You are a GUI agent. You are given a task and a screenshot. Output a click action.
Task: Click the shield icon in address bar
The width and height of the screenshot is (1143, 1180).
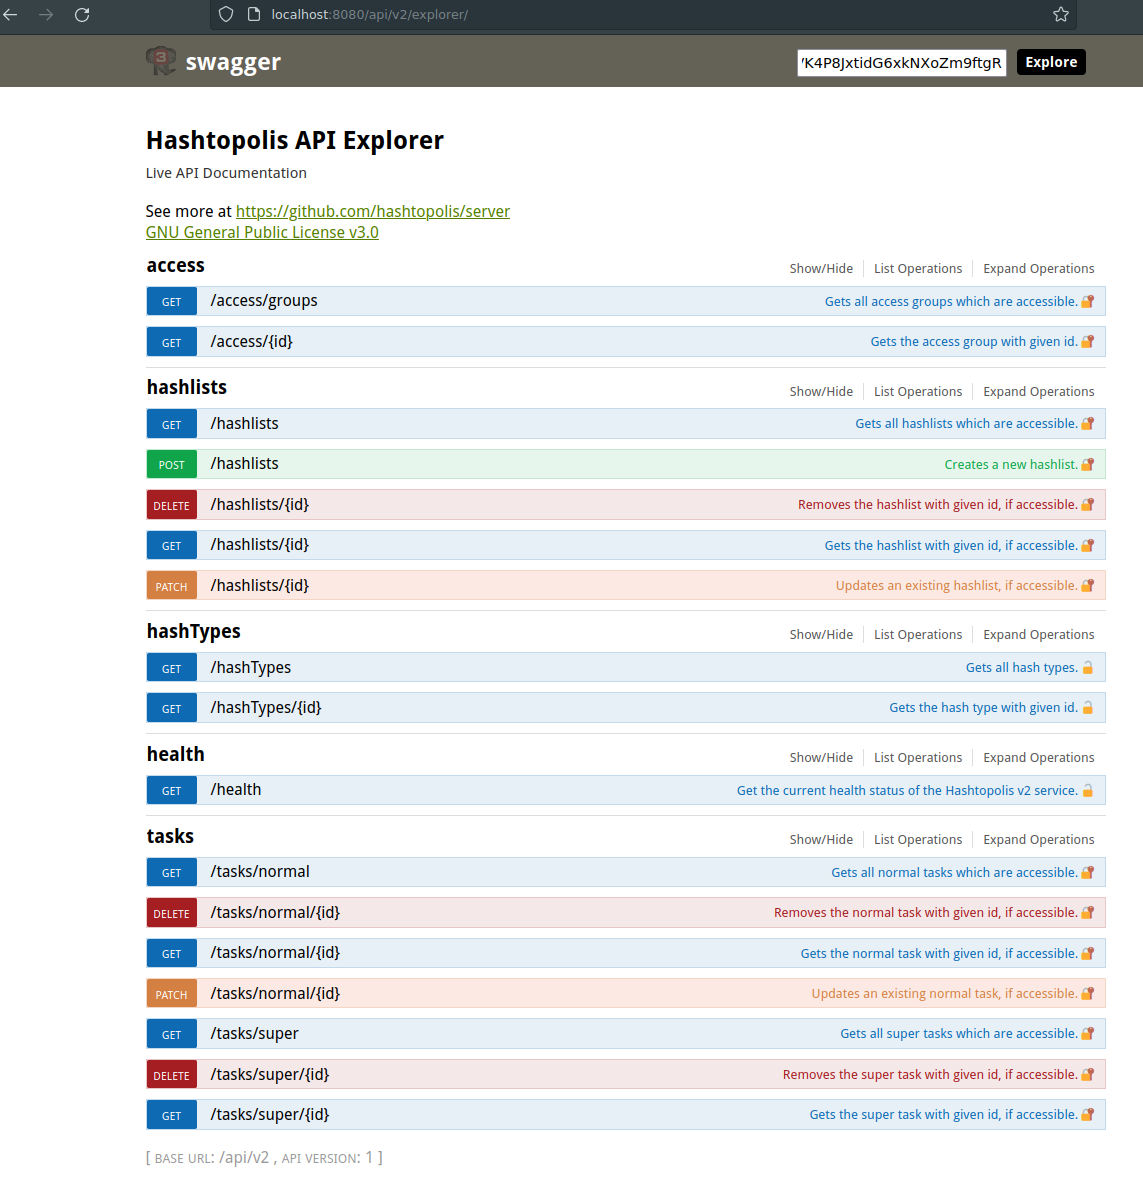(226, 14)
